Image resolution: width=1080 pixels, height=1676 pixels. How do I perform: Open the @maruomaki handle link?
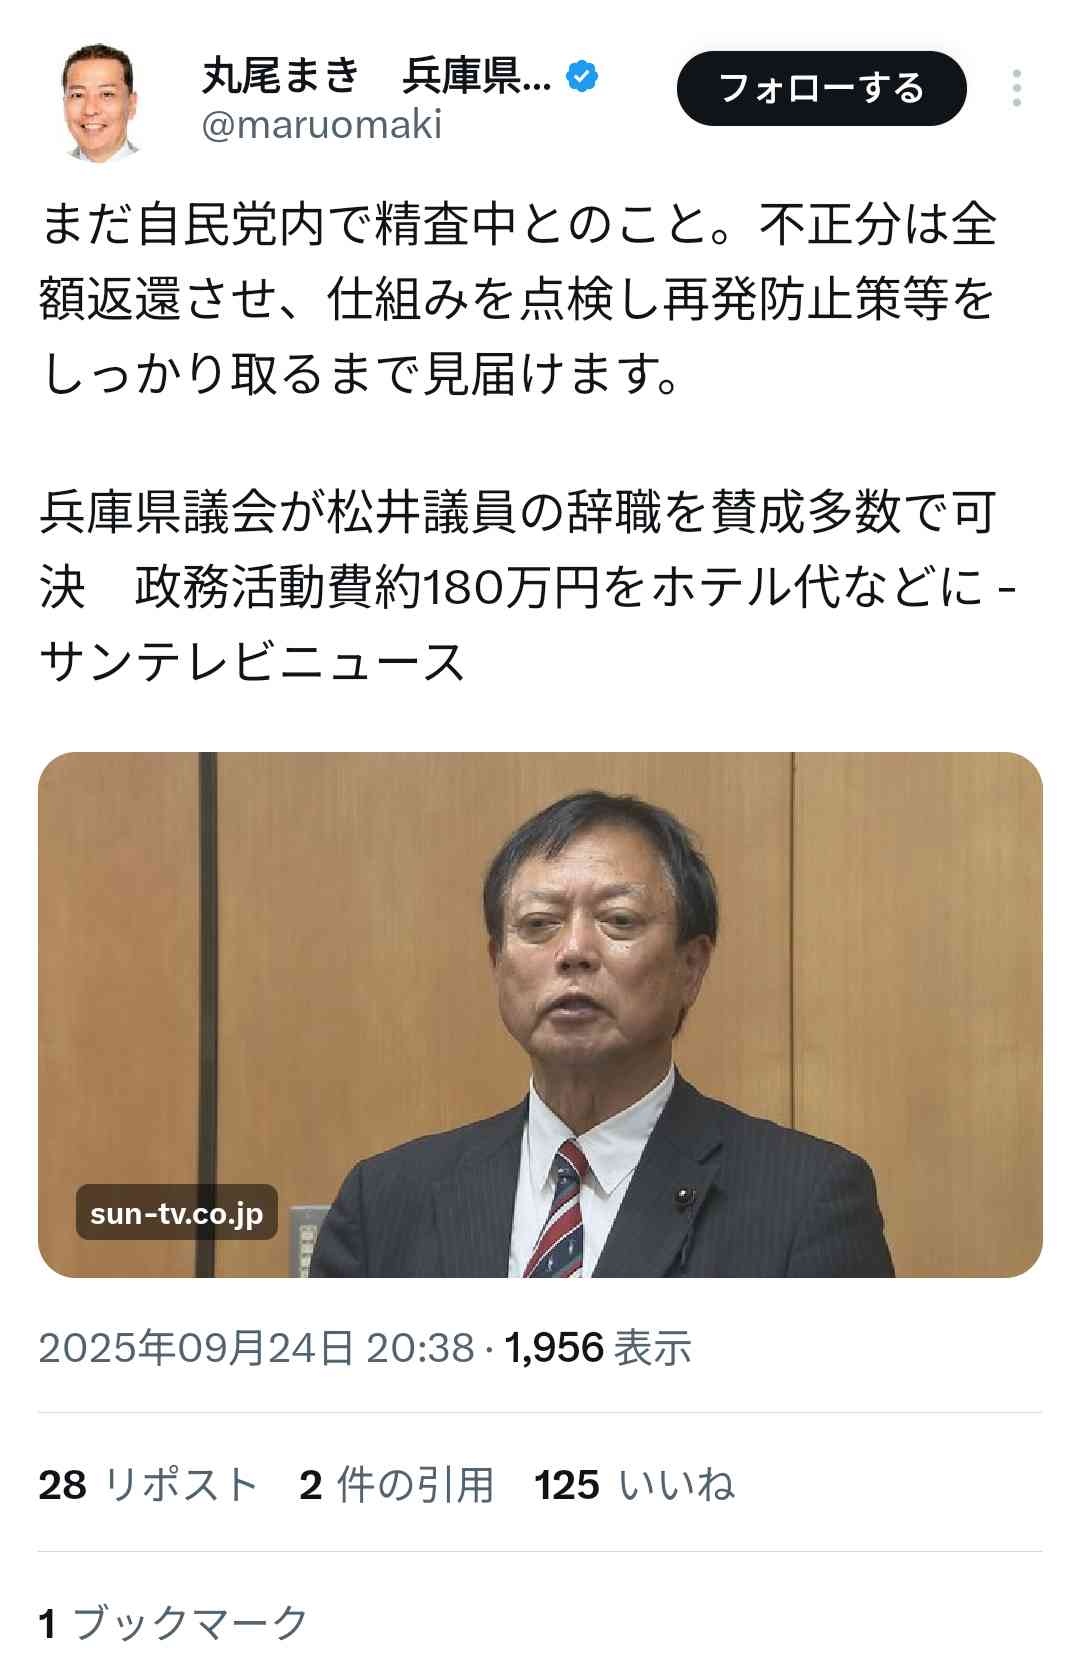click(x=322, y=125)
